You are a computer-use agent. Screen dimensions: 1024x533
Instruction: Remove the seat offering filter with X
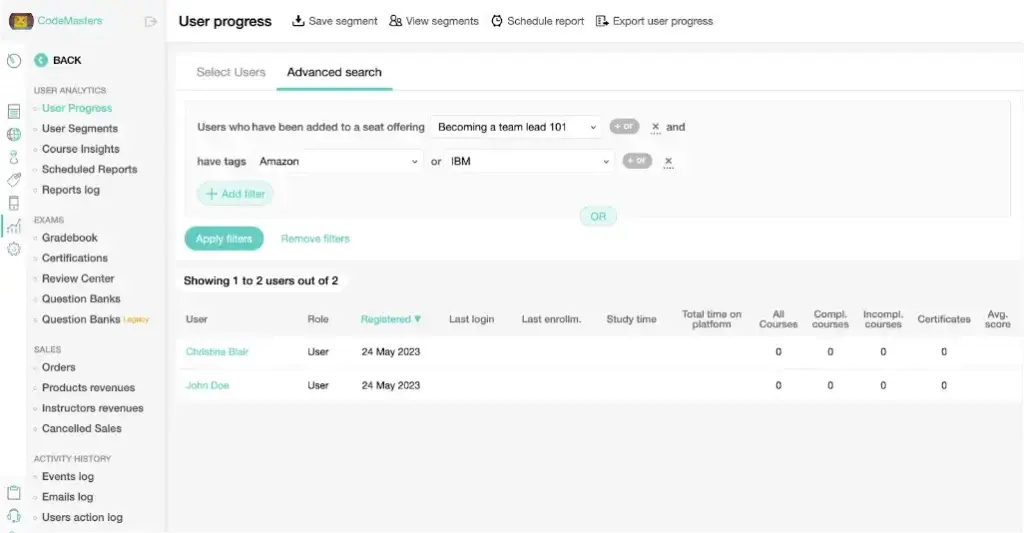pyautogui.click(x=656, y=127)
